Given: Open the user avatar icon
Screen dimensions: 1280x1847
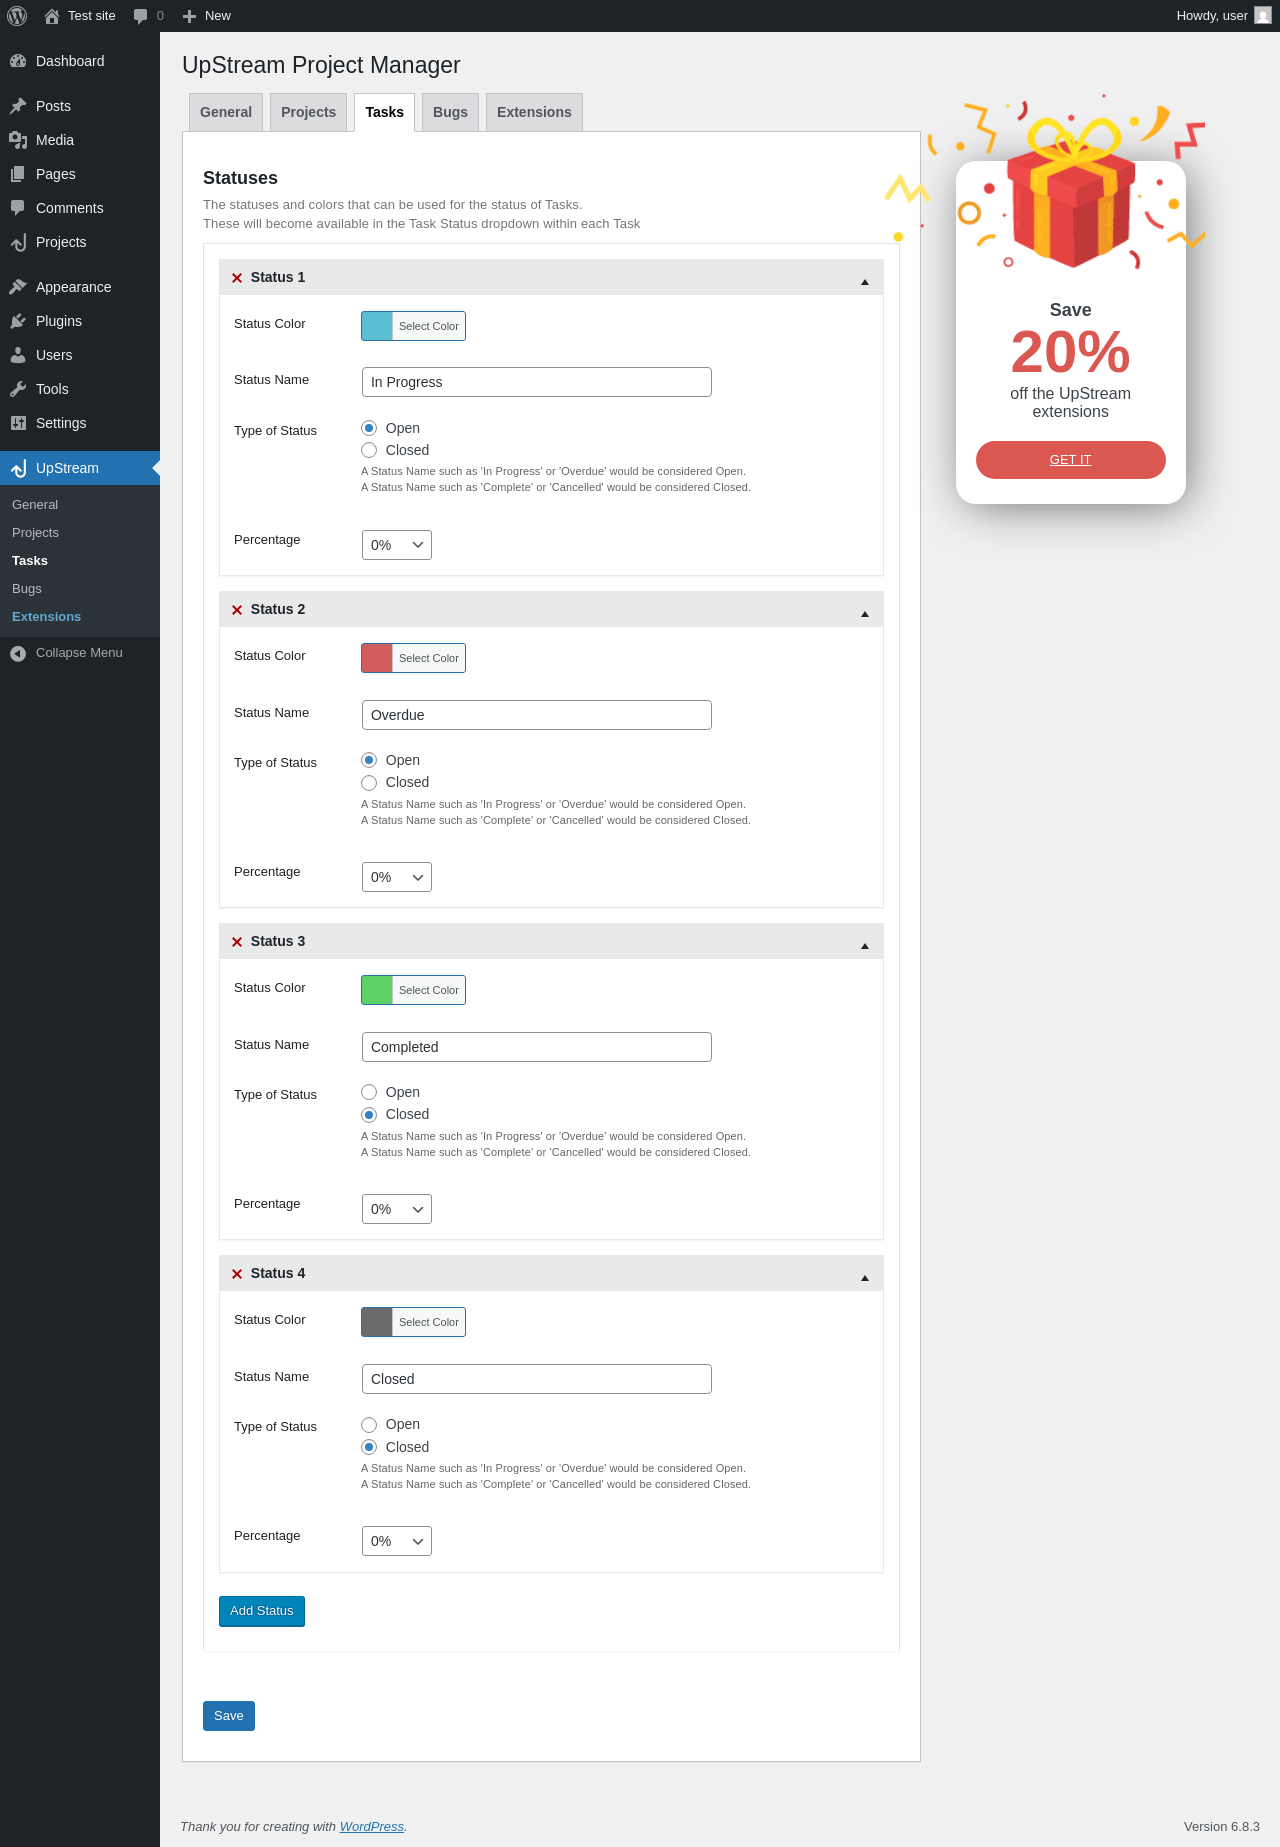Looking at the screenshot, I should [x=1263, y=16].
